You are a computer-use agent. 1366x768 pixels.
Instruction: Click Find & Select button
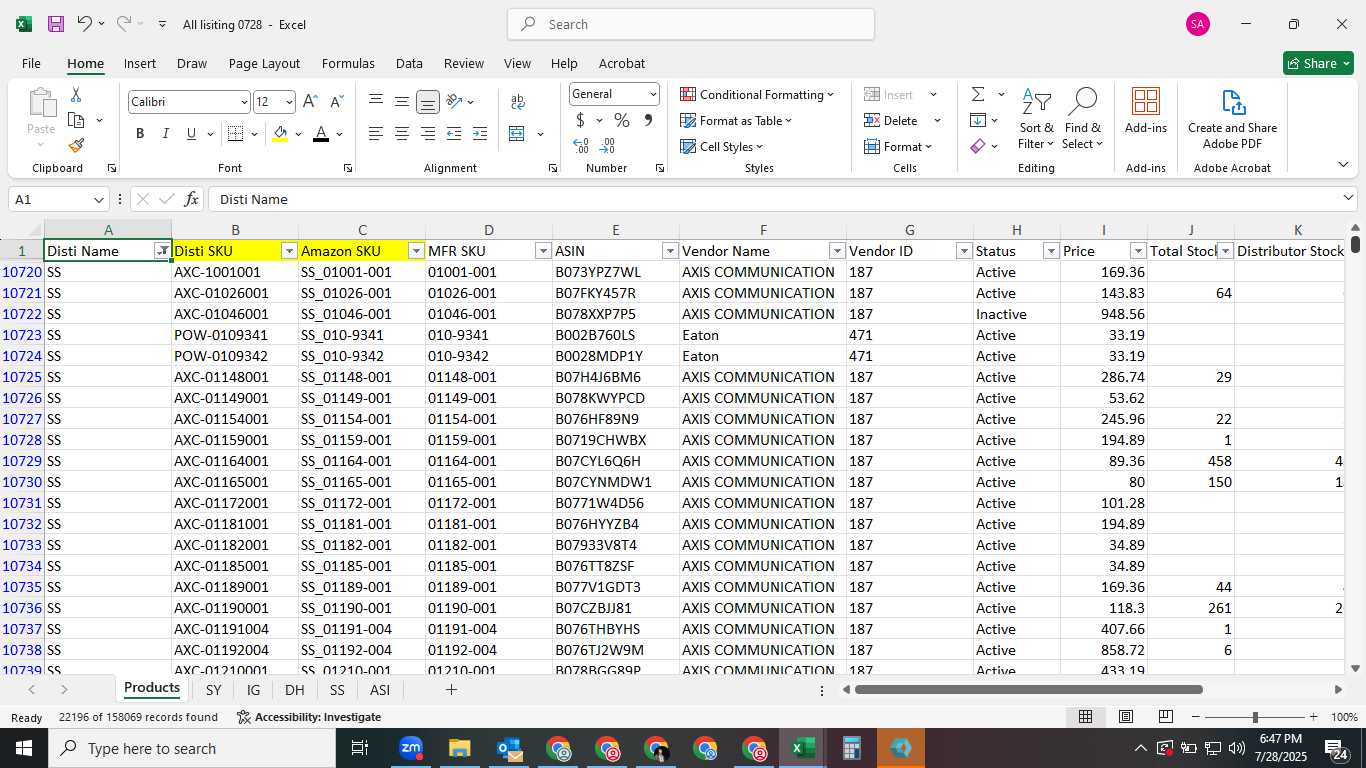(x=1082, y=118)
